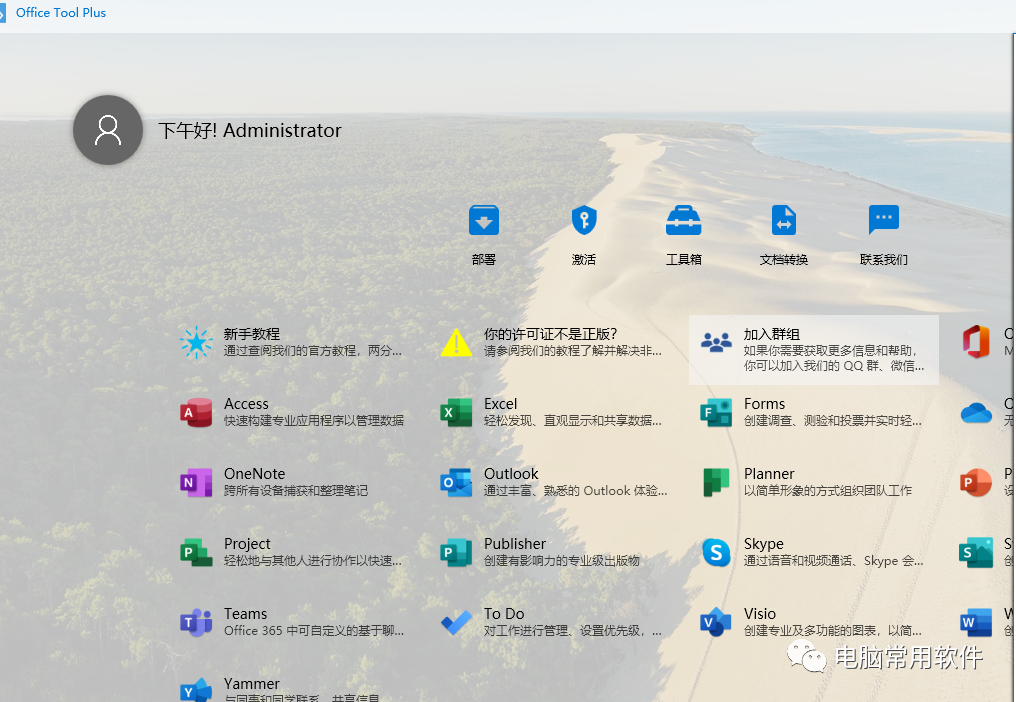Image resolution: width=1016 pixels, height=702 pixels.
Task: Click the greeting text 下午好! Administrator
Action: 249,130
